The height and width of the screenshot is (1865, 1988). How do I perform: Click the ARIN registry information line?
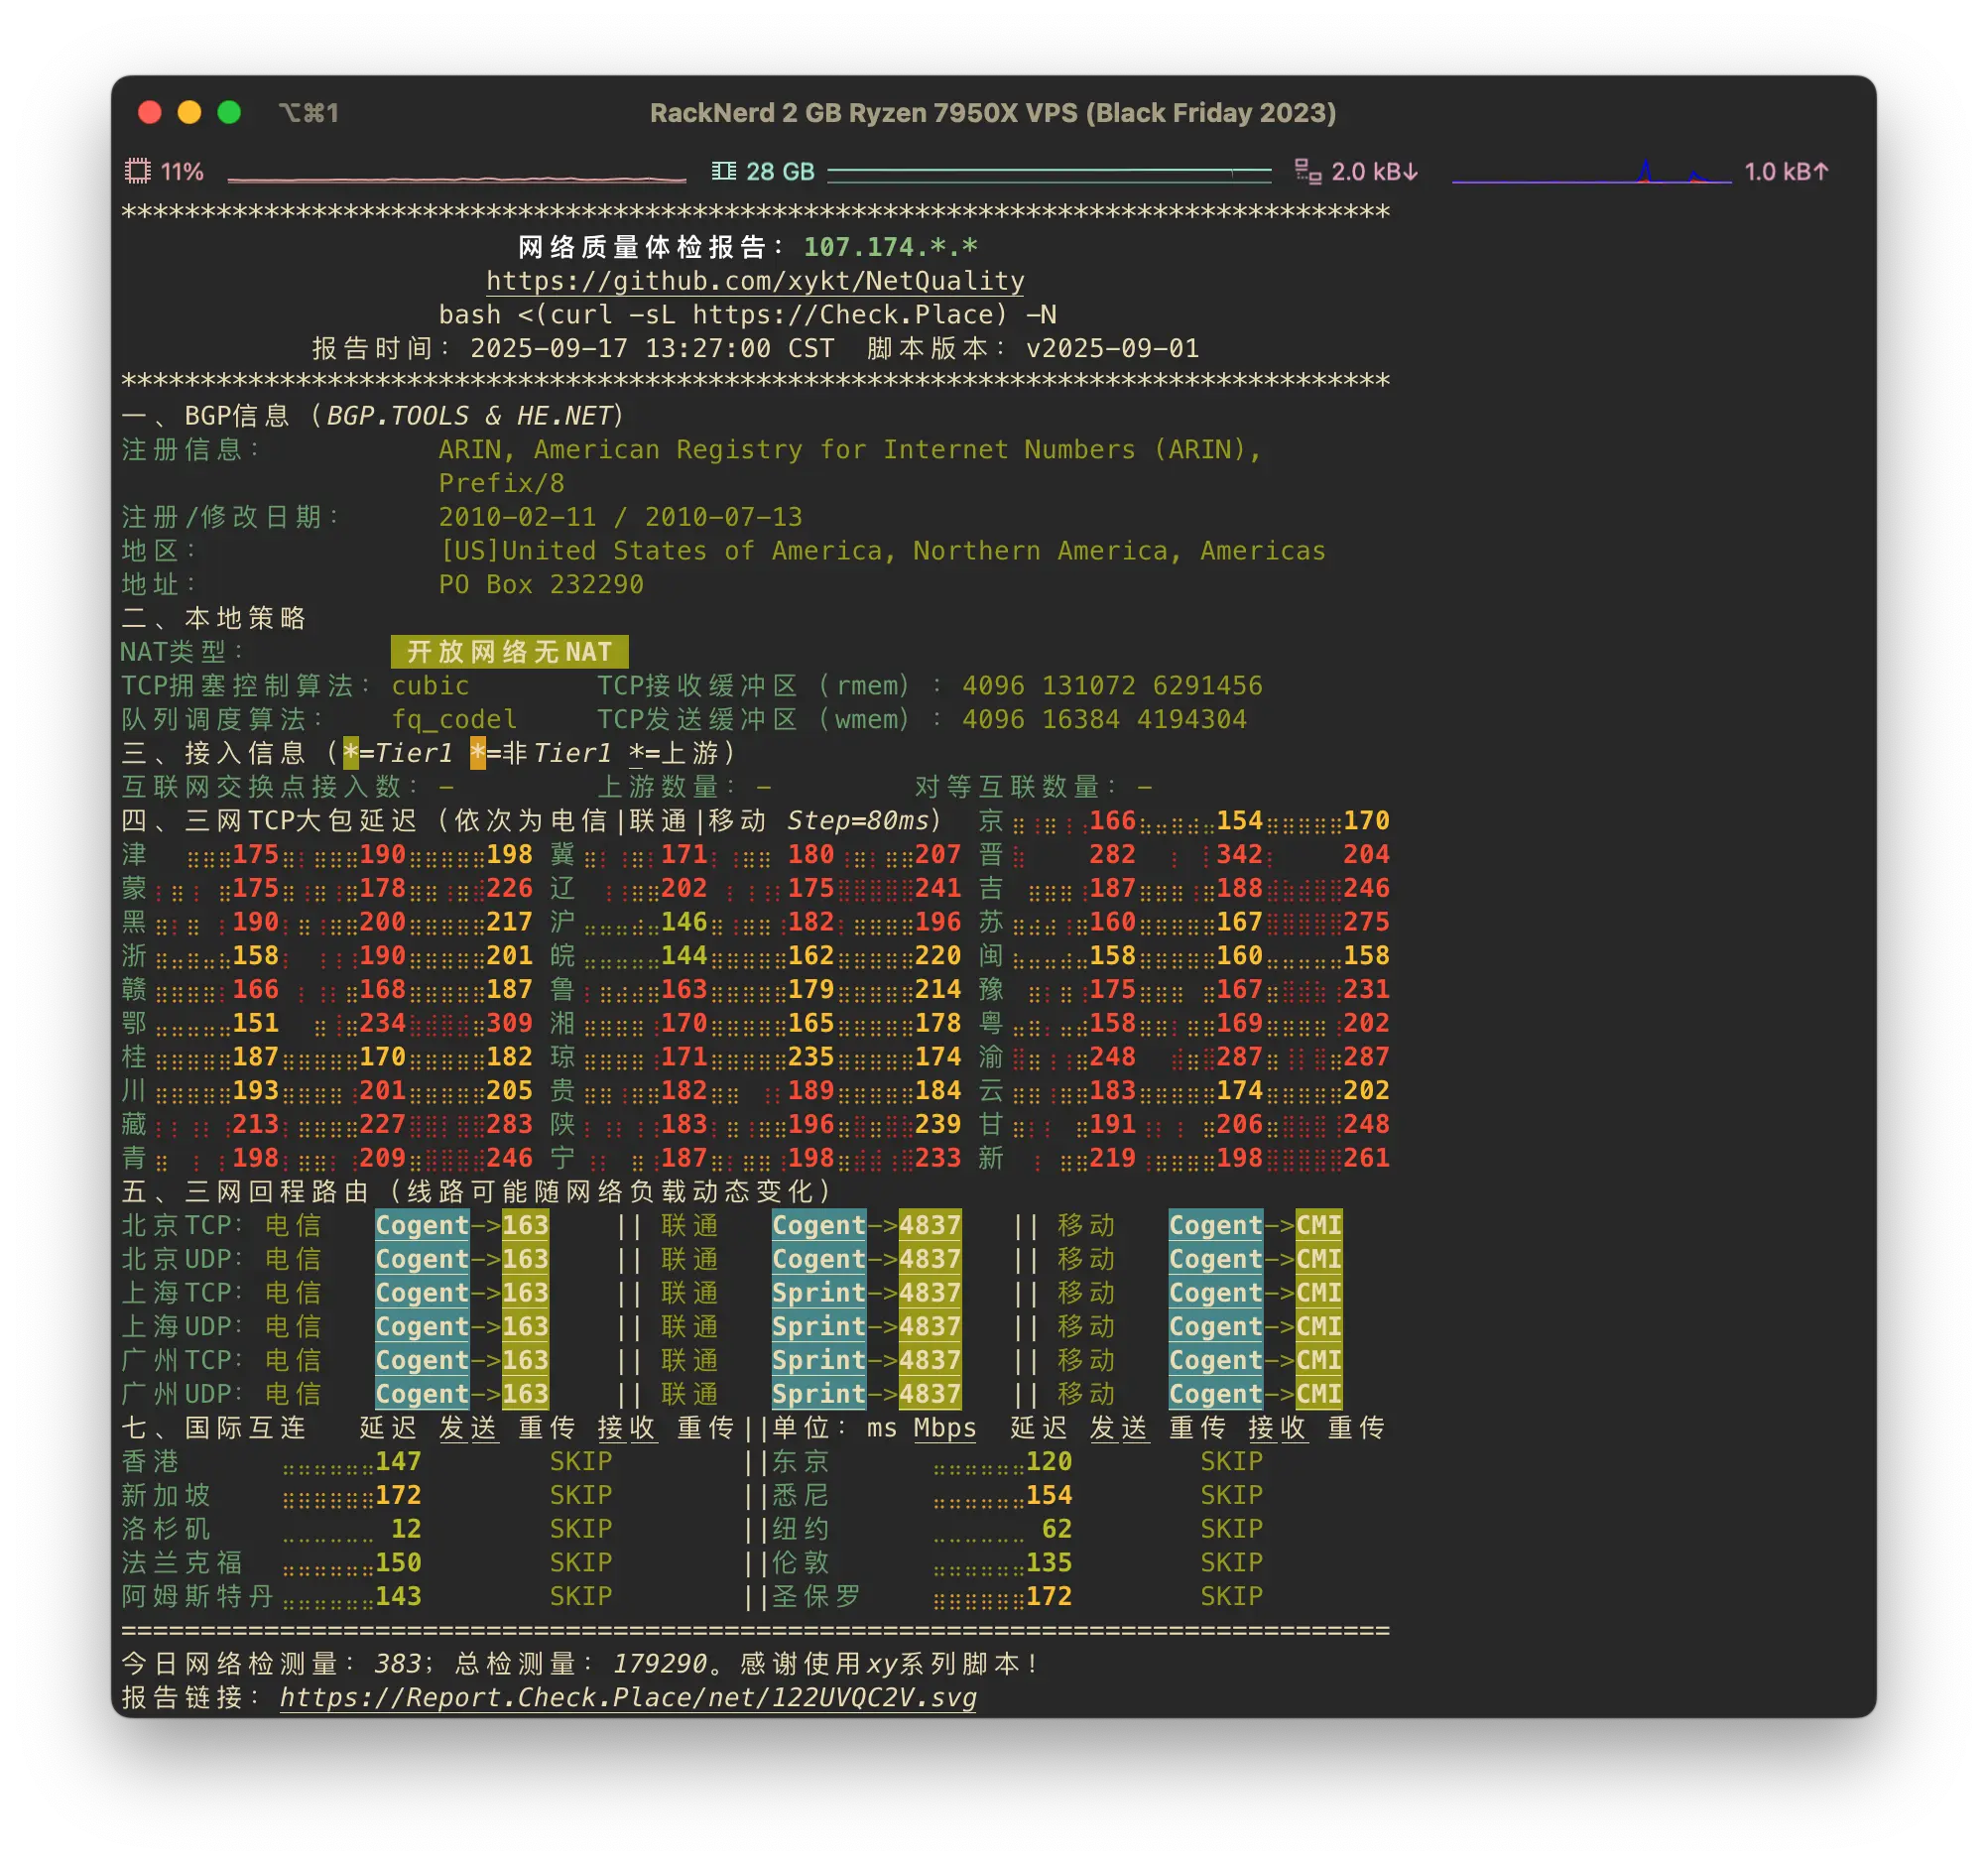click(x=850, y=449)
